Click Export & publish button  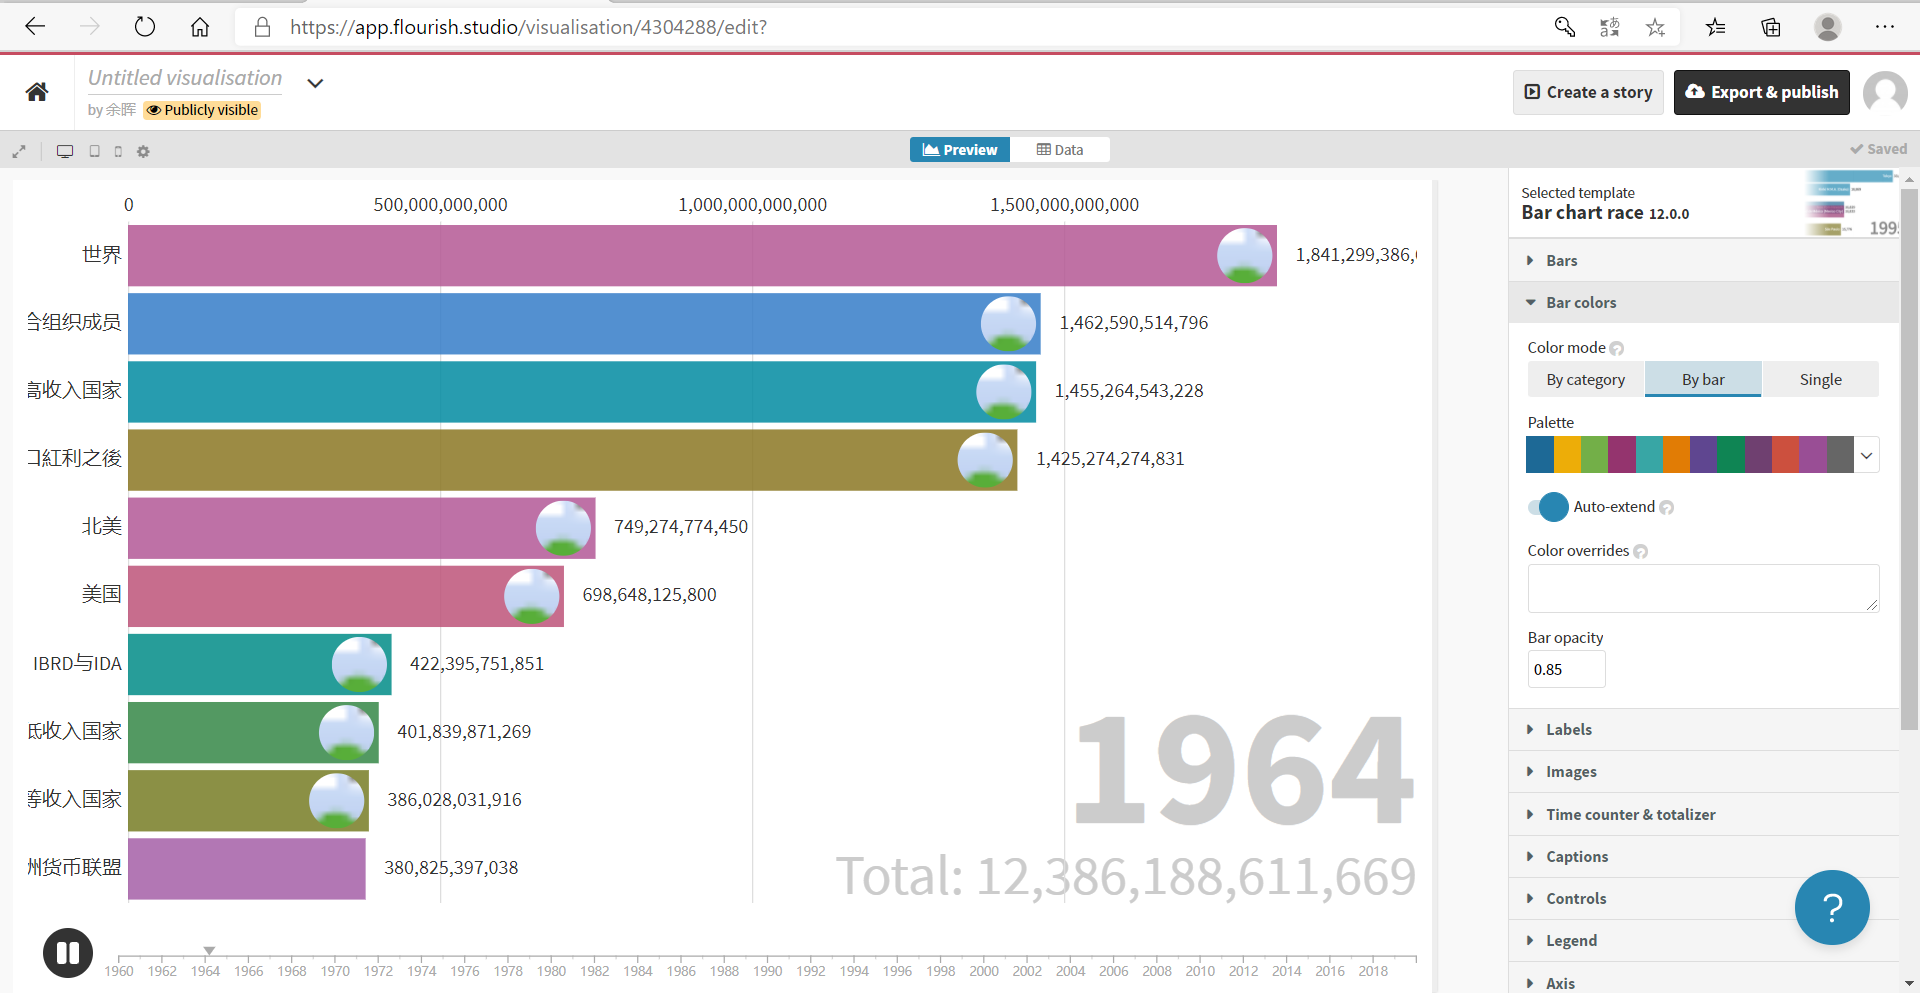pyautogui.click(x=1762, y=92)
